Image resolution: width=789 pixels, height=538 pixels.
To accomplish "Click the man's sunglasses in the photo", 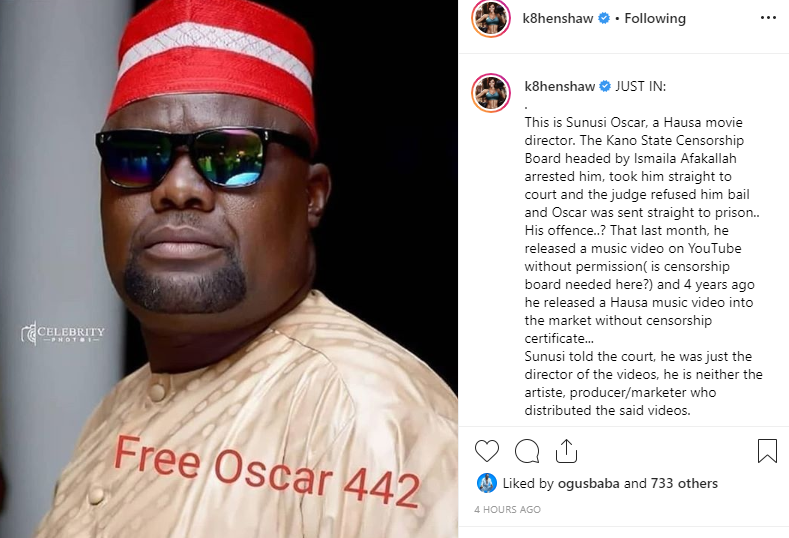I will (x=201, y=157).
